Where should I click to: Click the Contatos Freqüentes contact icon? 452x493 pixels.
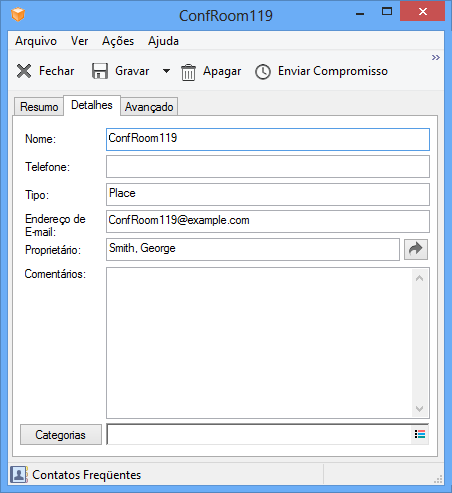click(x=19, y=474)
